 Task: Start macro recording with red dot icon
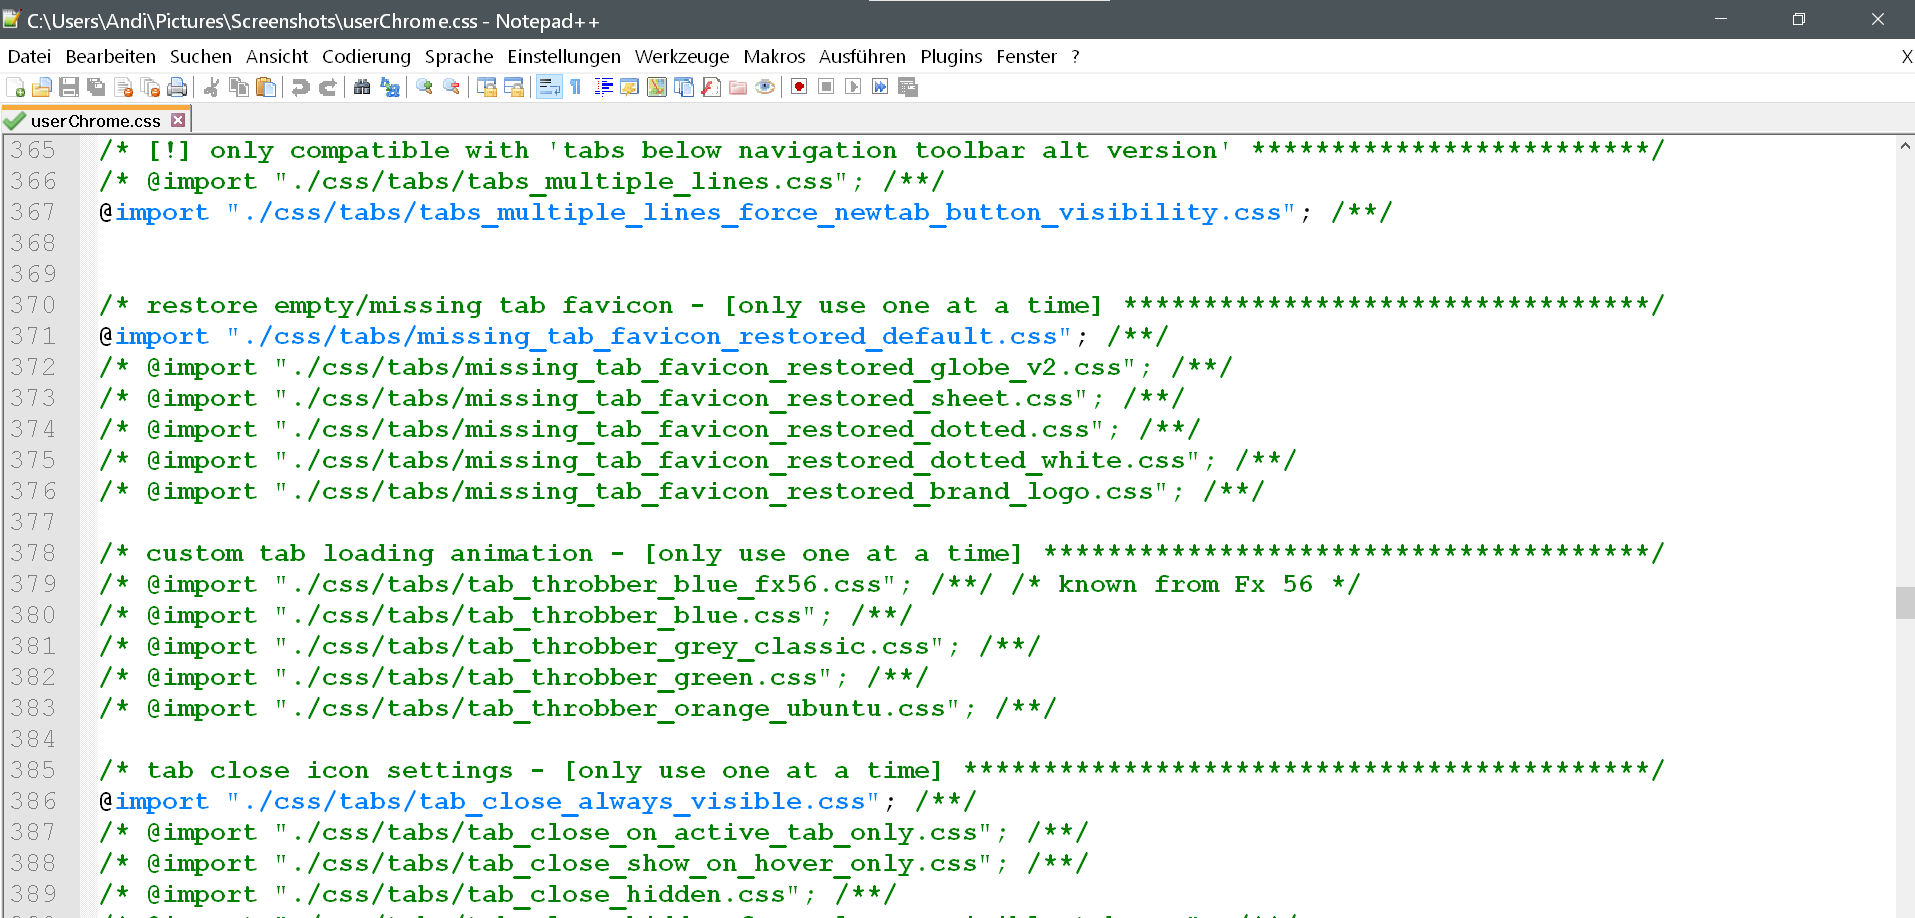(799, 88)
